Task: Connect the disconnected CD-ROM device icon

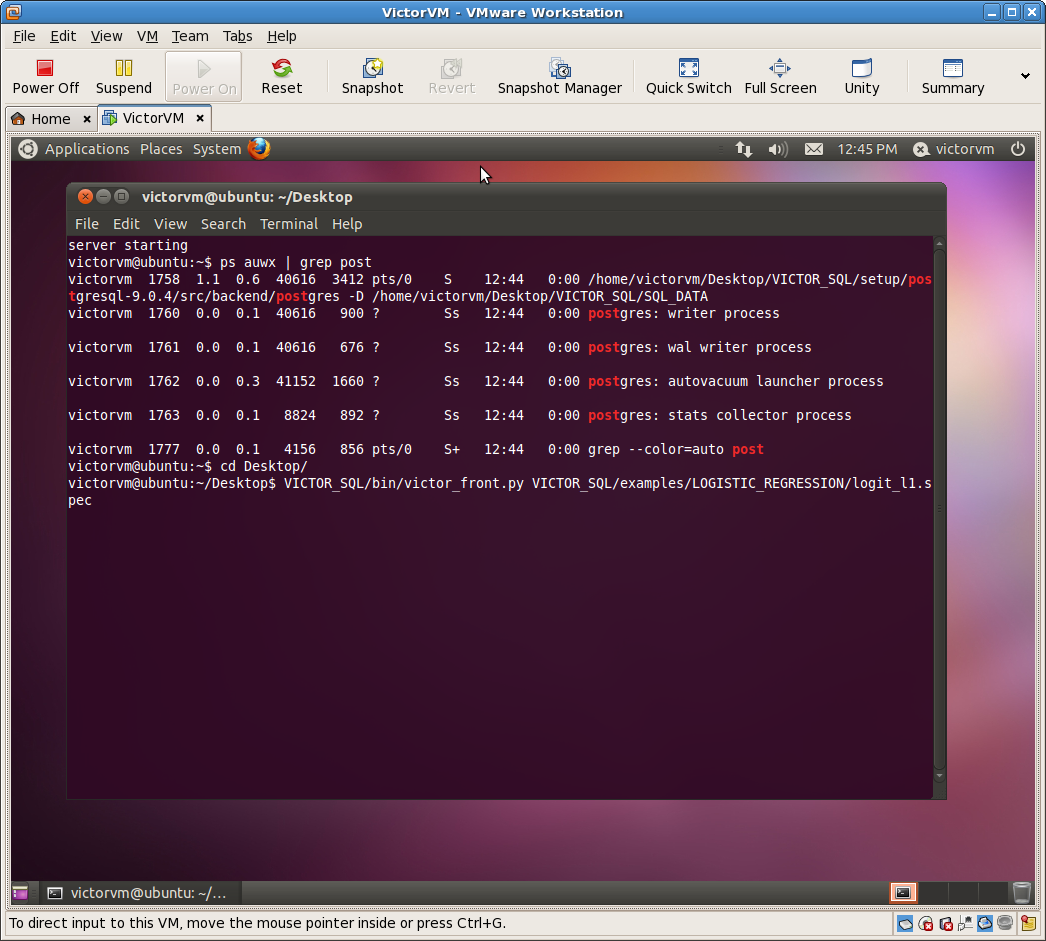Action: click(924, 923)
